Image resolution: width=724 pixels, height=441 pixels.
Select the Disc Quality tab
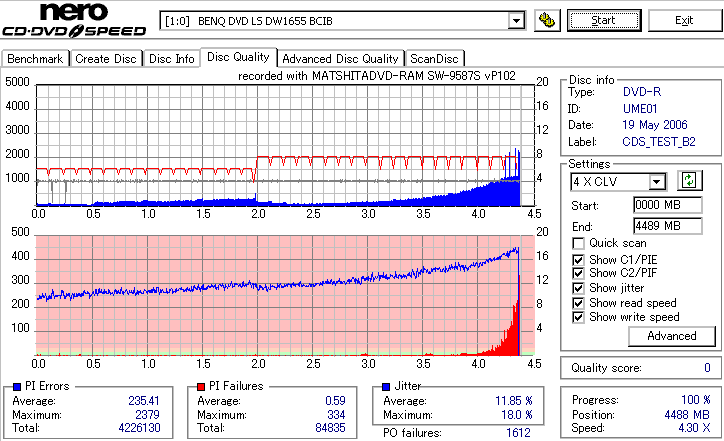pos(238,57)
